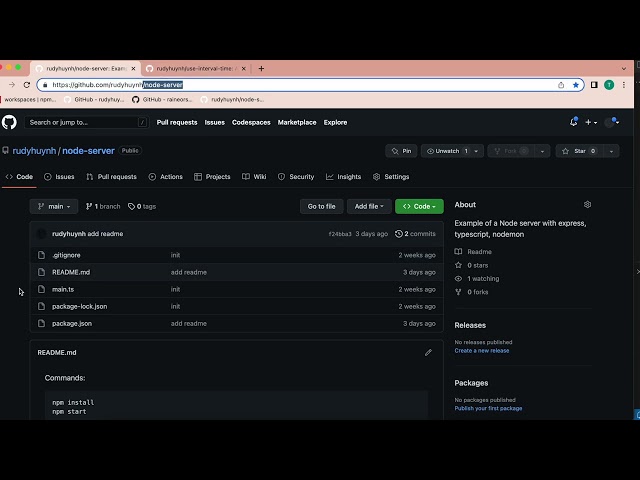The height and width of the screenshot is (480, 640).
Task: Open Marketplace in the top navigation
Action: (x=297, y=122)
